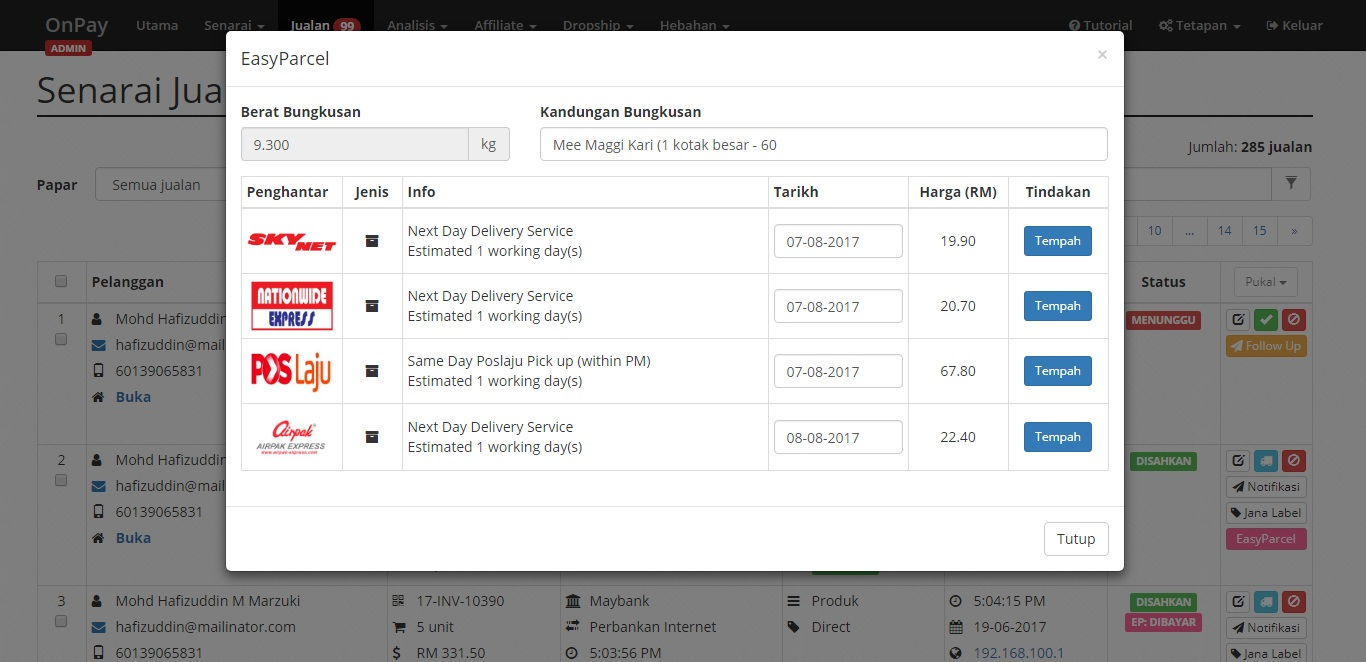Click Tempah for Skynet at 19.90

[x=1058, y=241]
